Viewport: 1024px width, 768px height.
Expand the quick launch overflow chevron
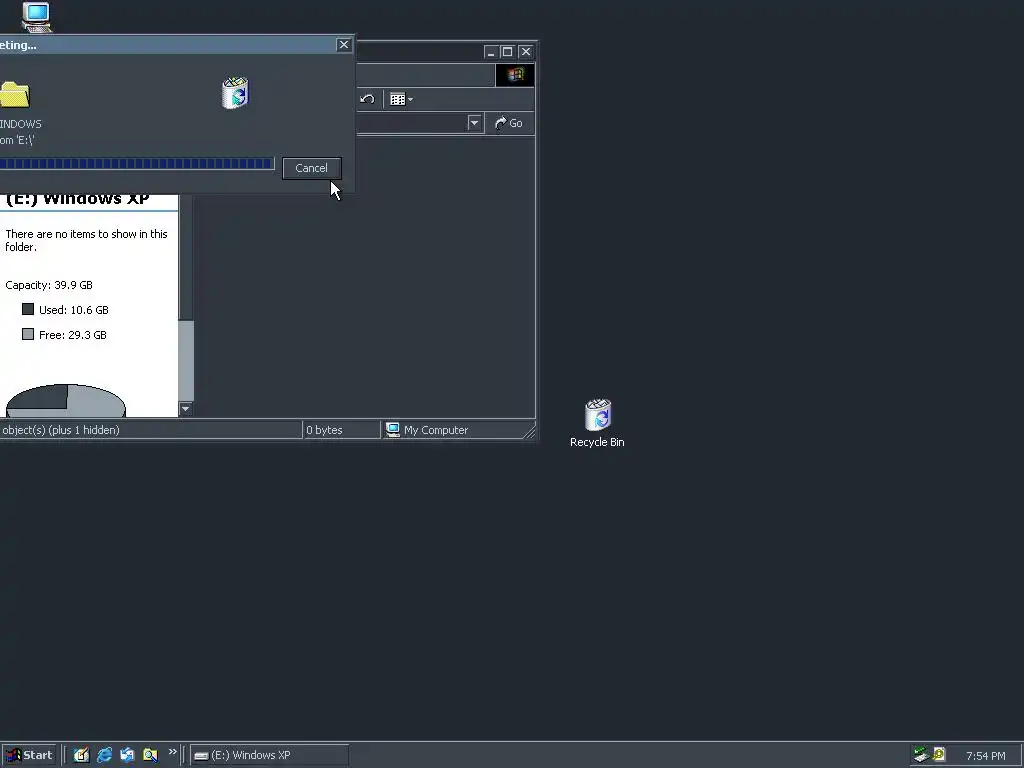pyautogui.click(x=172, y=752)
